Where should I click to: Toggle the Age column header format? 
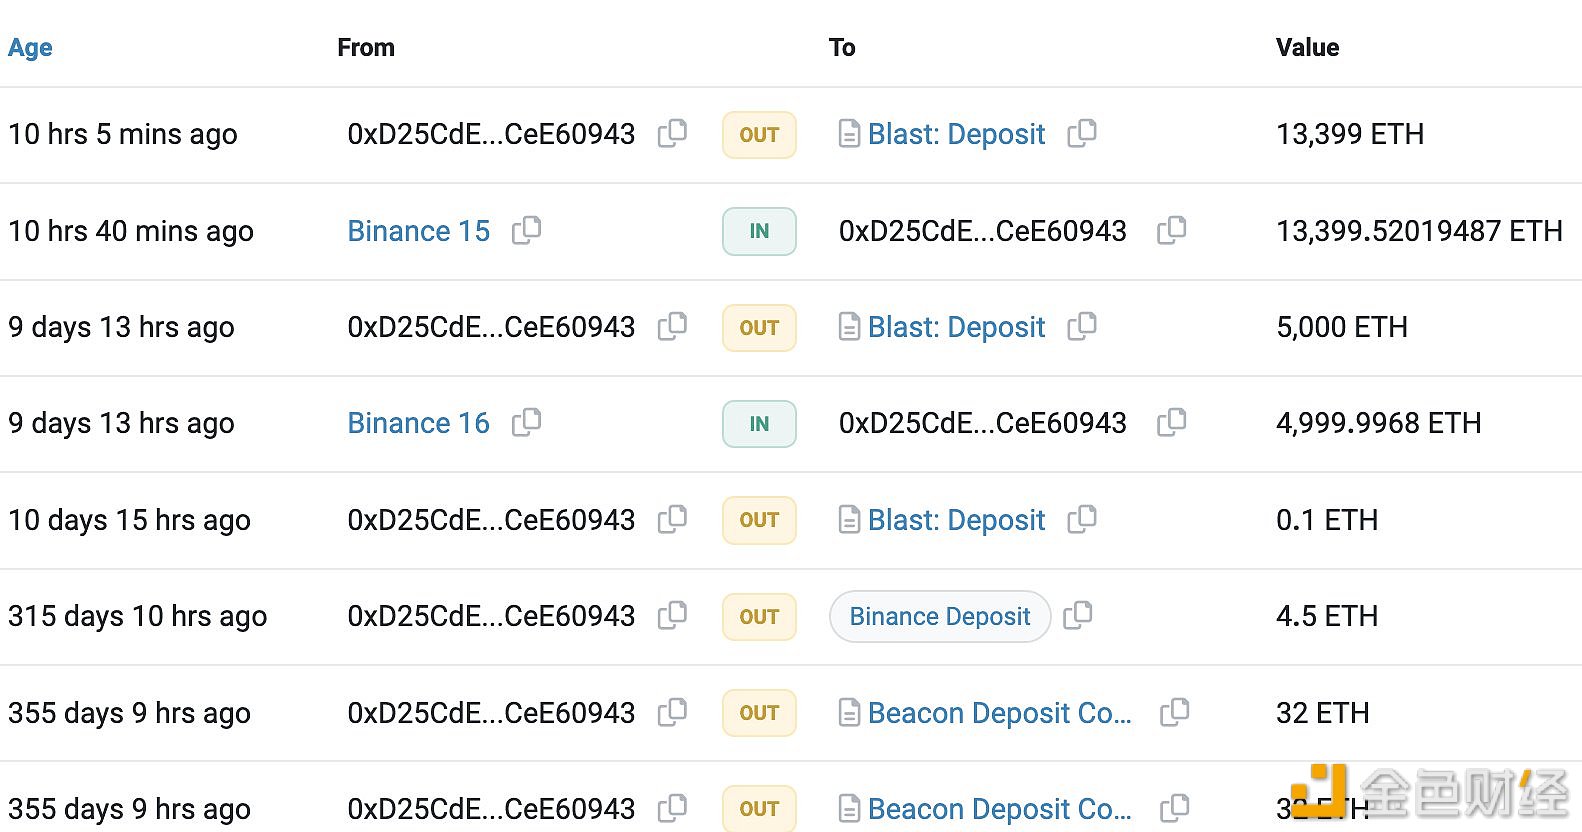click(30, 48)
